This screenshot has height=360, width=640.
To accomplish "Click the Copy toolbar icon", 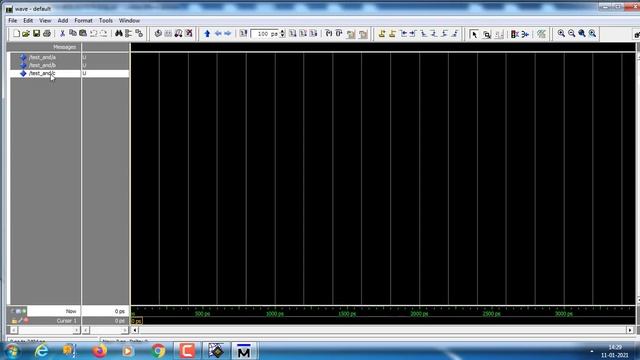I will tap(73, 33).
